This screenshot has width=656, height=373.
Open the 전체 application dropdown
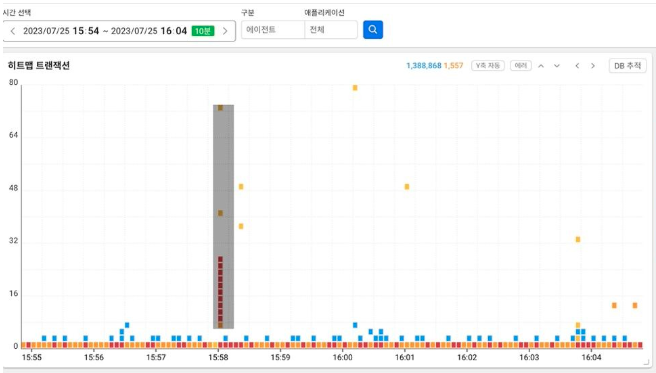pyautogui.click(x=331, y=30)
